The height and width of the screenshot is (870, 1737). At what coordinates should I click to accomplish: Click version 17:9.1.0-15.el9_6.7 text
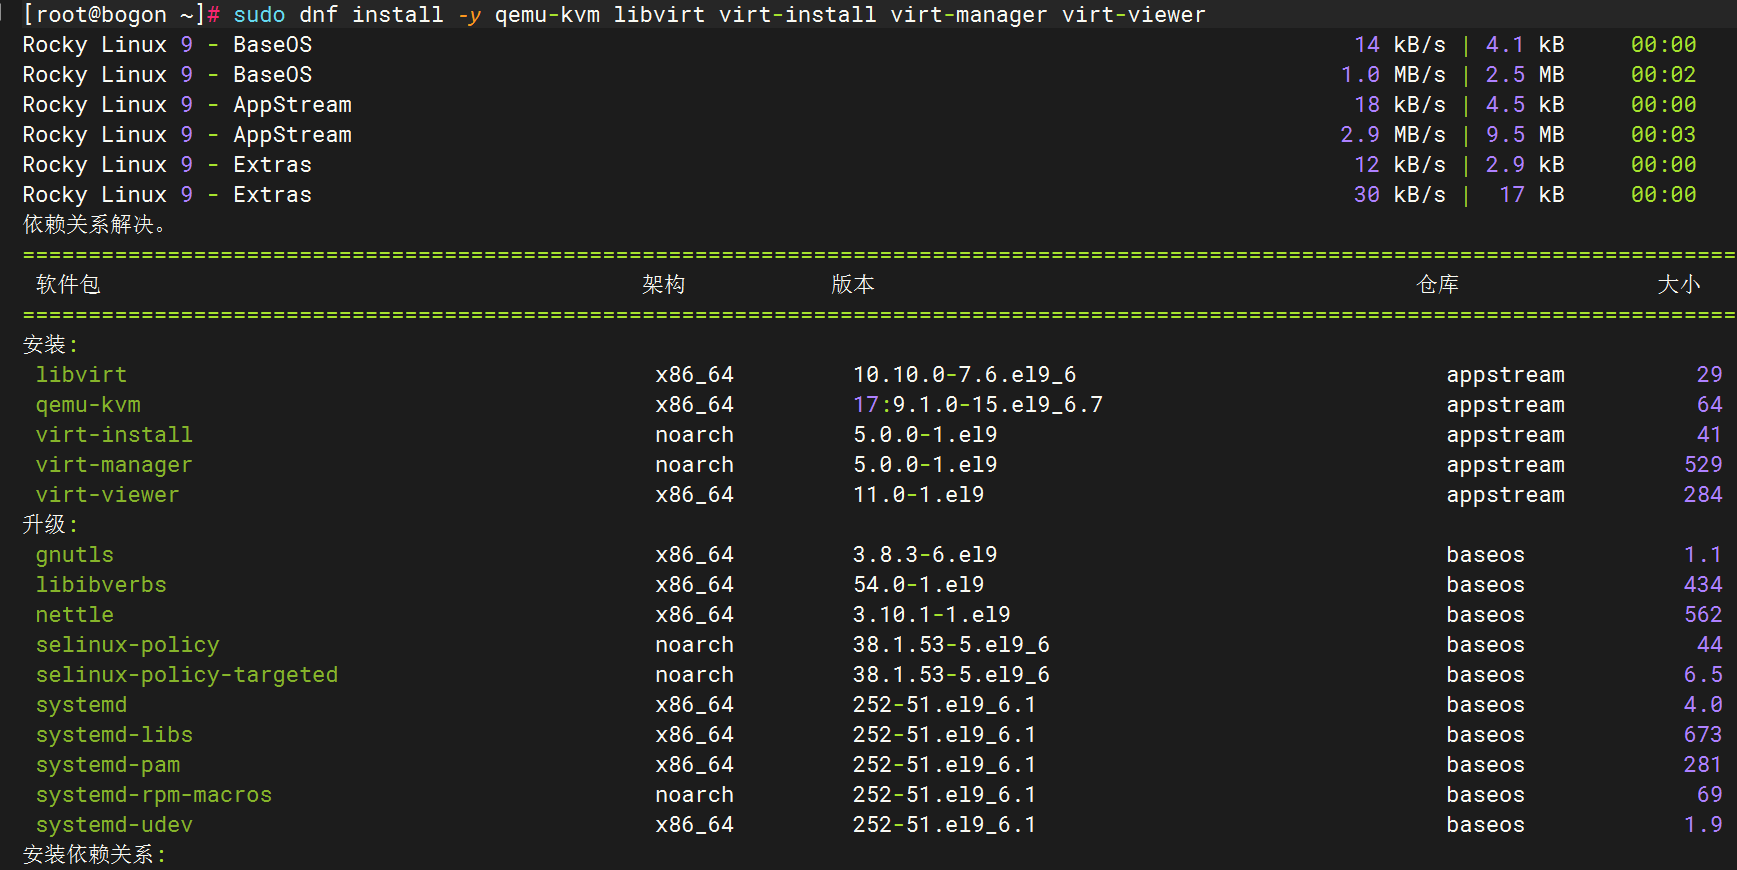977,405
